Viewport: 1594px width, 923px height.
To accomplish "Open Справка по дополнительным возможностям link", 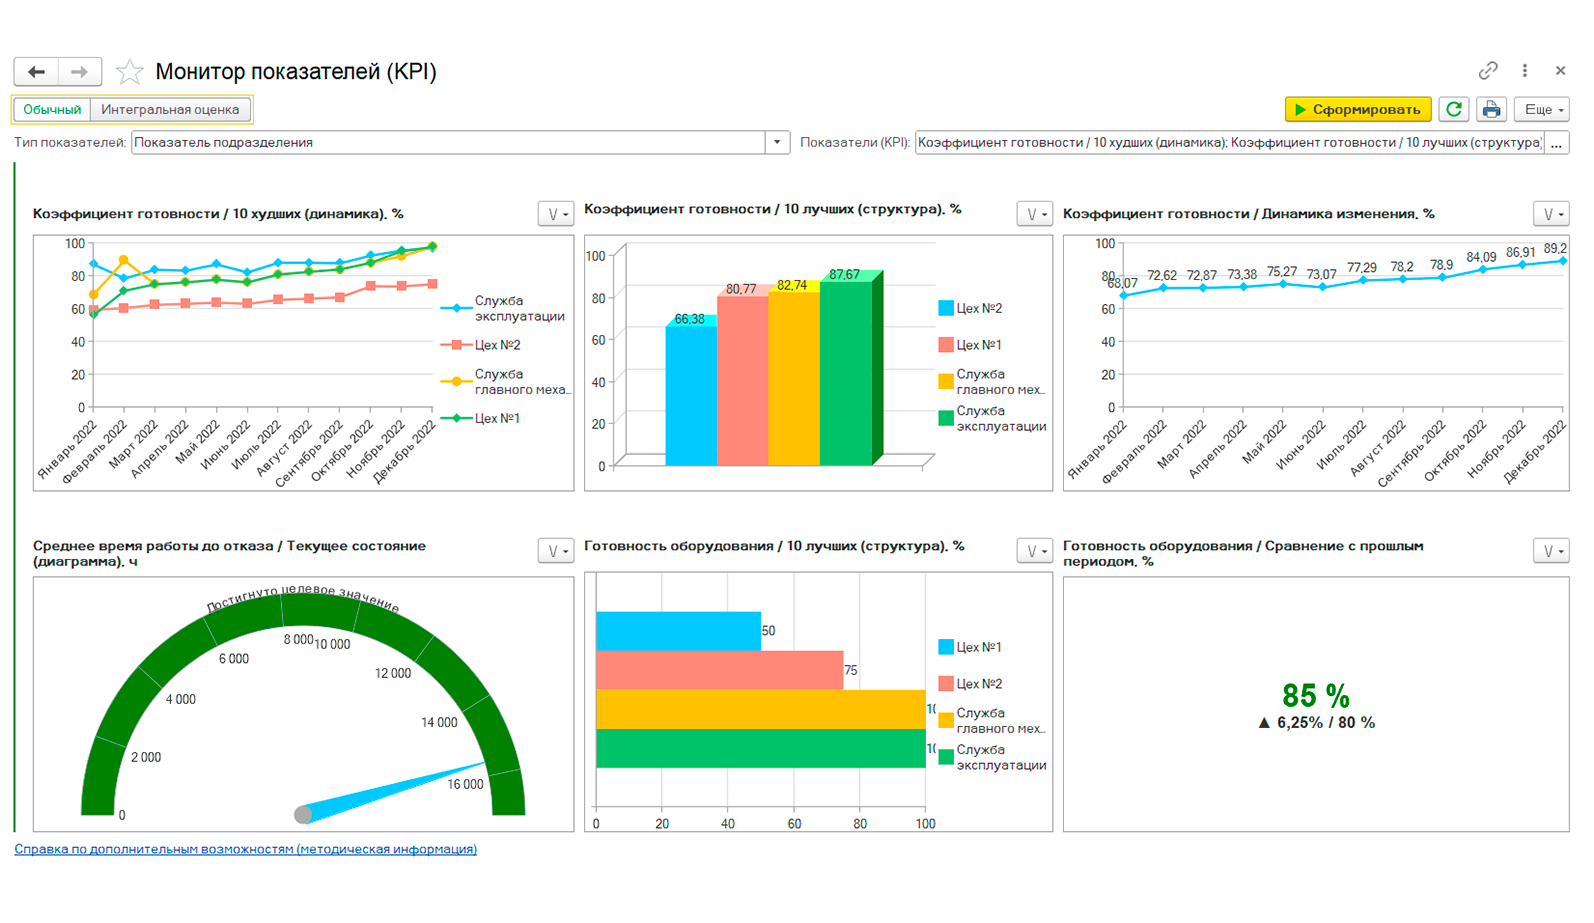I will pyautogui.click(x=245, y=849).
